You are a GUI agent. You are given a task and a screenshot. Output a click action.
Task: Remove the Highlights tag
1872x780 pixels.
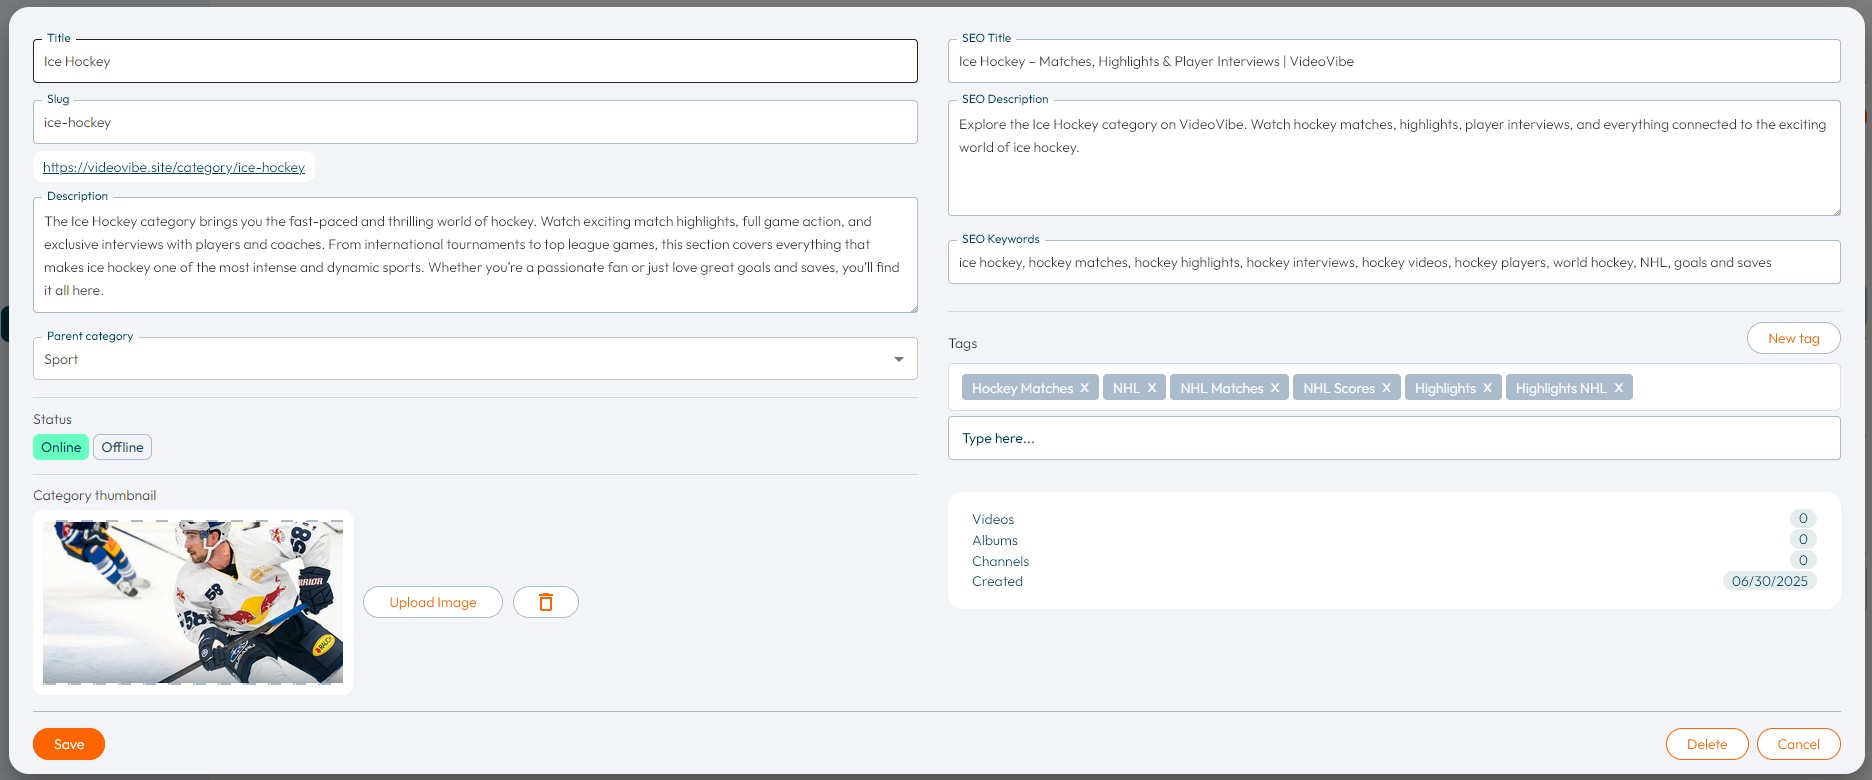pos(1487,388)
